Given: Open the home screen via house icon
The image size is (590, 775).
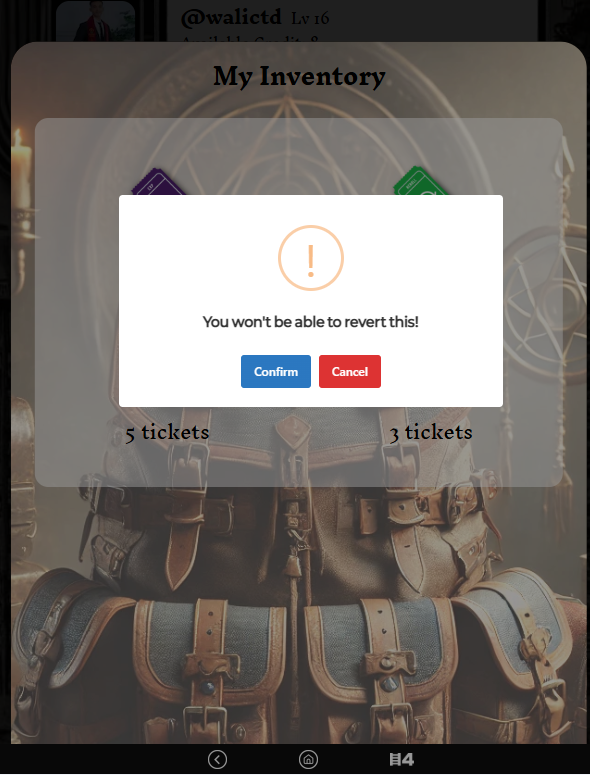Looking at the screenshot, I should (x=308, y=759).
